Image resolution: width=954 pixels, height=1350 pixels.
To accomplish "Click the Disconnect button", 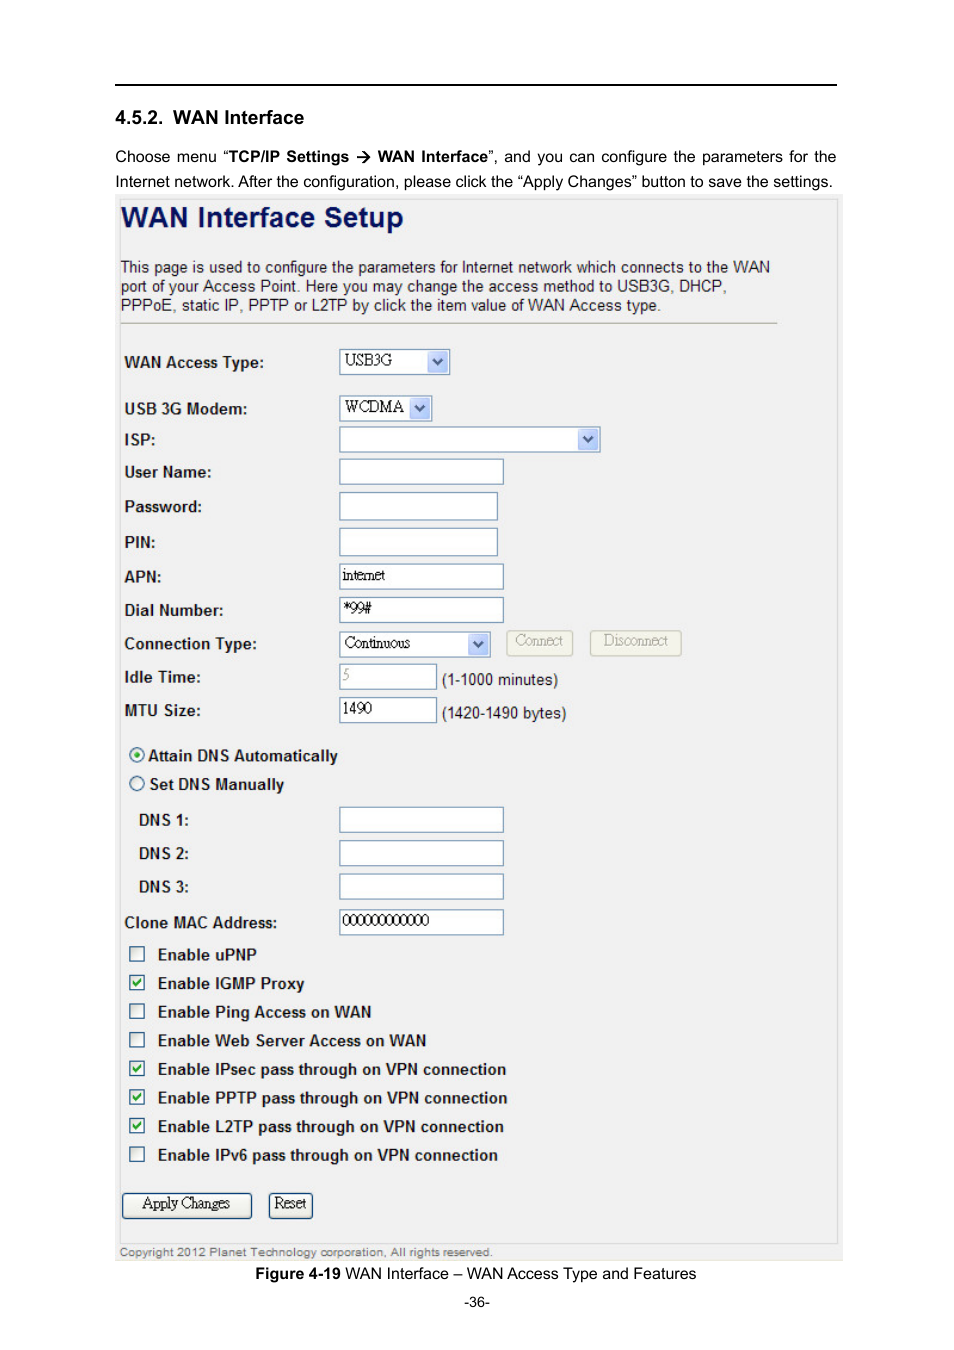I will tap(635, 642).
